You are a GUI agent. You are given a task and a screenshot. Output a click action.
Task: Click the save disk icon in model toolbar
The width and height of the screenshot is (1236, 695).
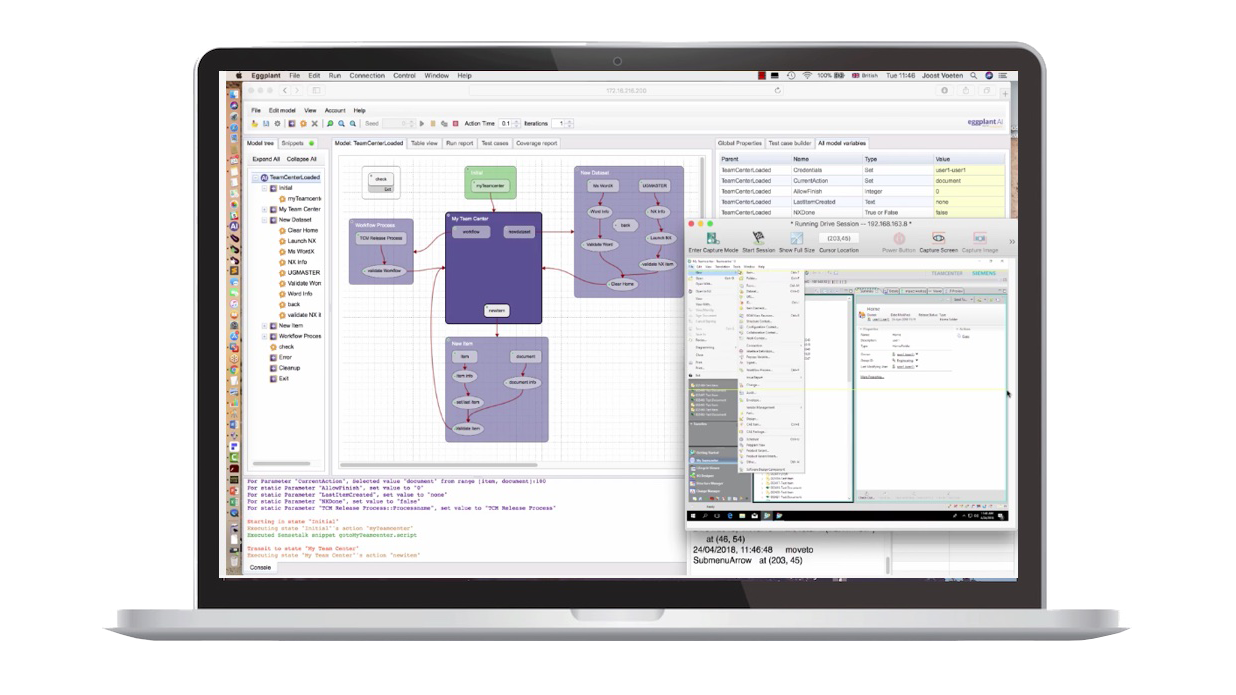click(266, 123)
